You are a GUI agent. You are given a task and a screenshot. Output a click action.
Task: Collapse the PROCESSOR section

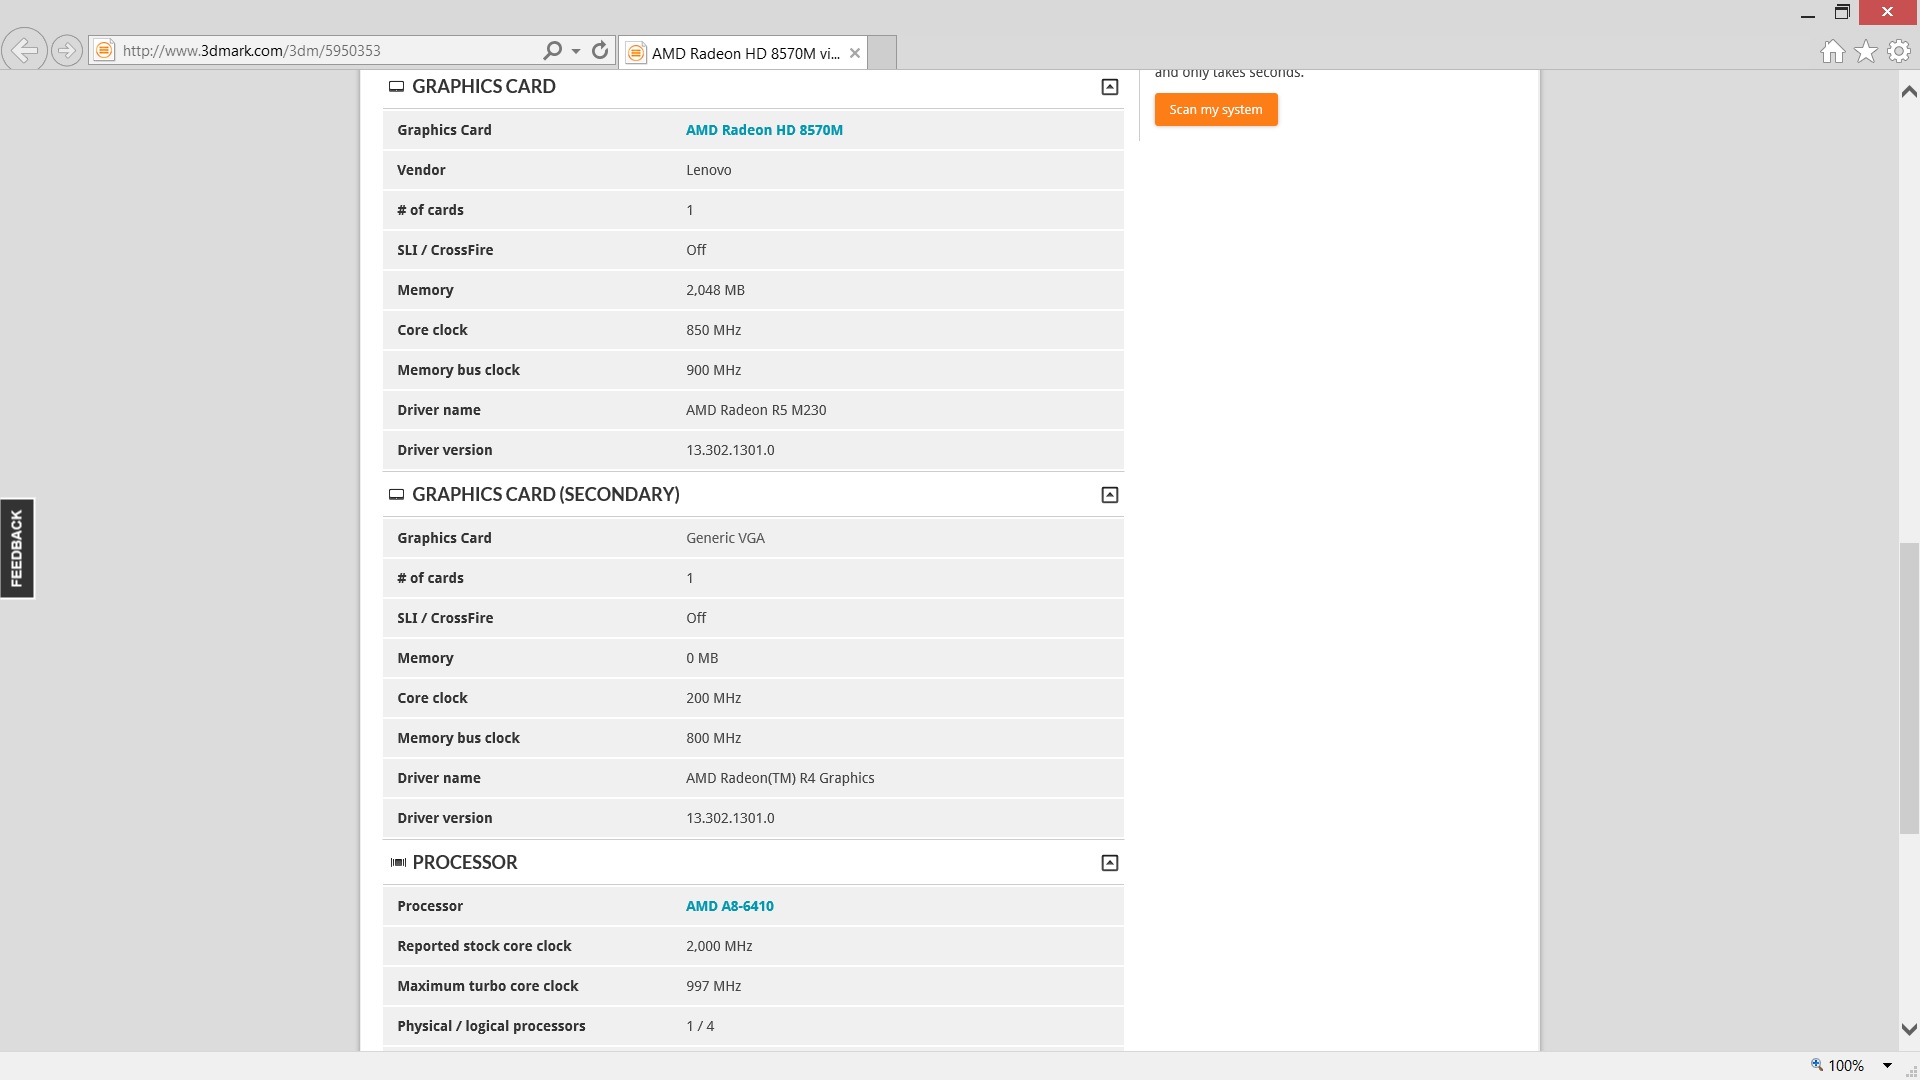tap(1110, 863)
